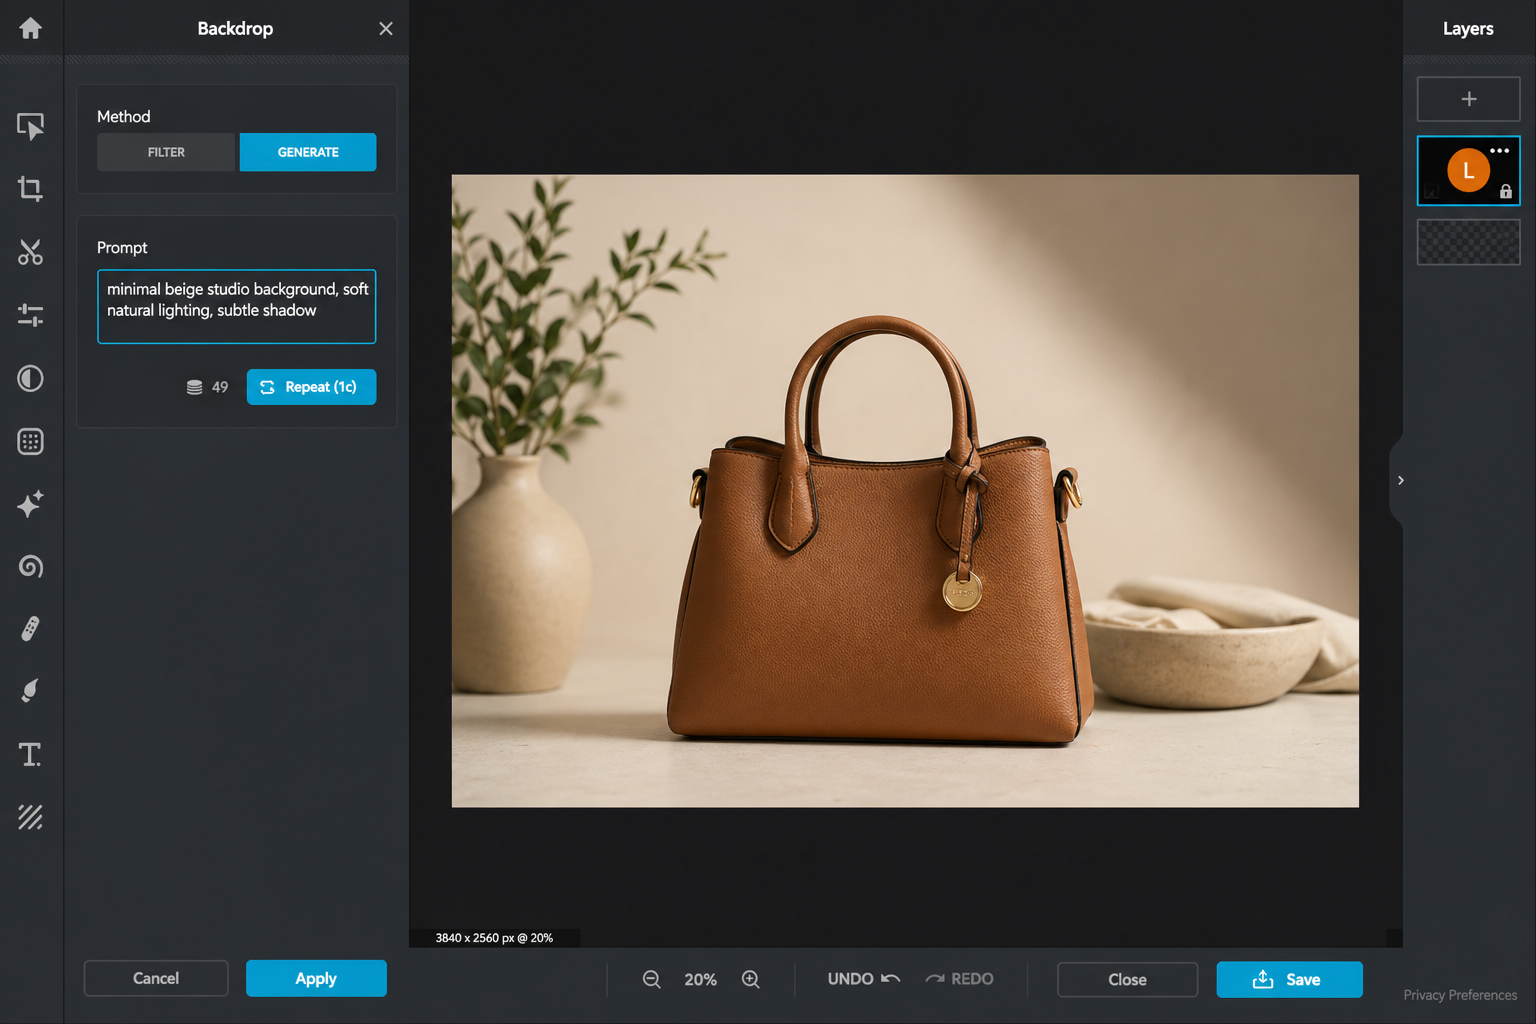
Task: Select the Arrange tool
Action: (30, 126)
